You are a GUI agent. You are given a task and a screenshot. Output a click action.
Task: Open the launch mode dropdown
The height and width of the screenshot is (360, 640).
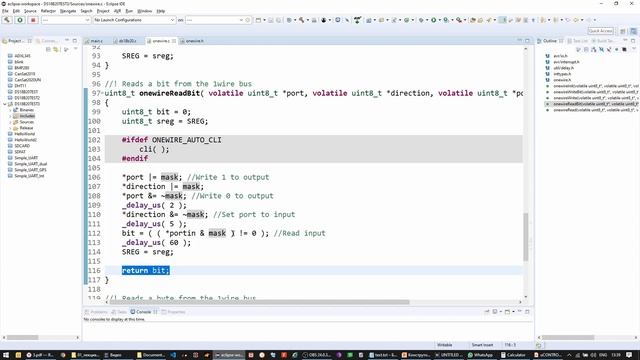(66, 20)
